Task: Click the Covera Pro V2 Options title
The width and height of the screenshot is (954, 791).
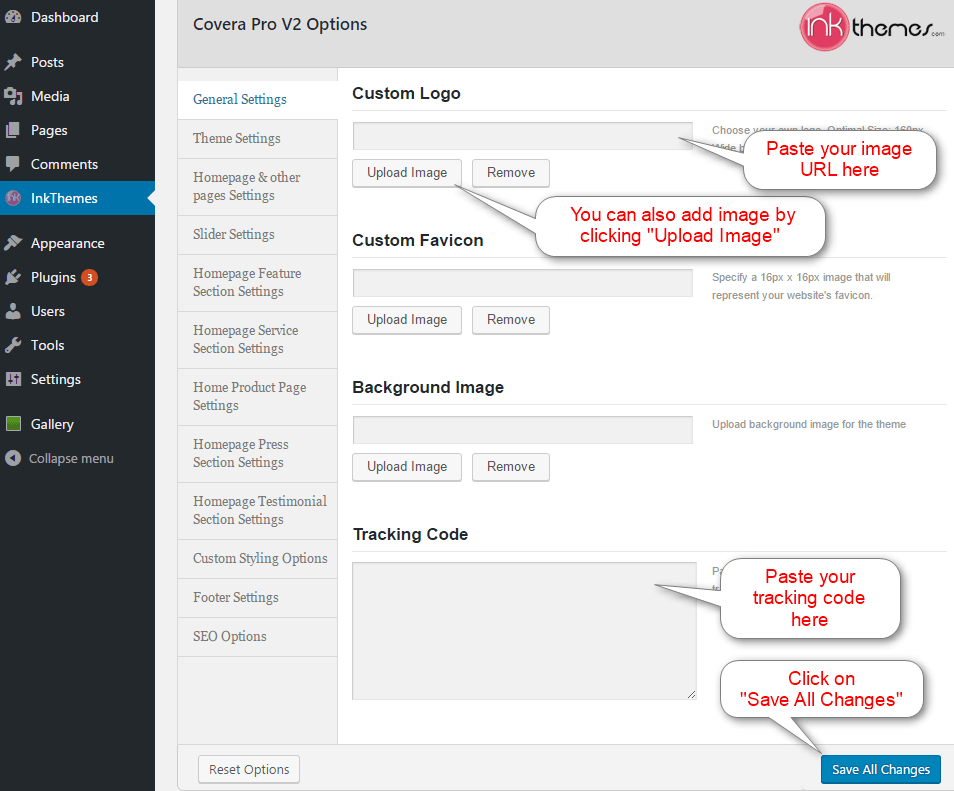Action: pyautogui.click(x=280, y=24)
